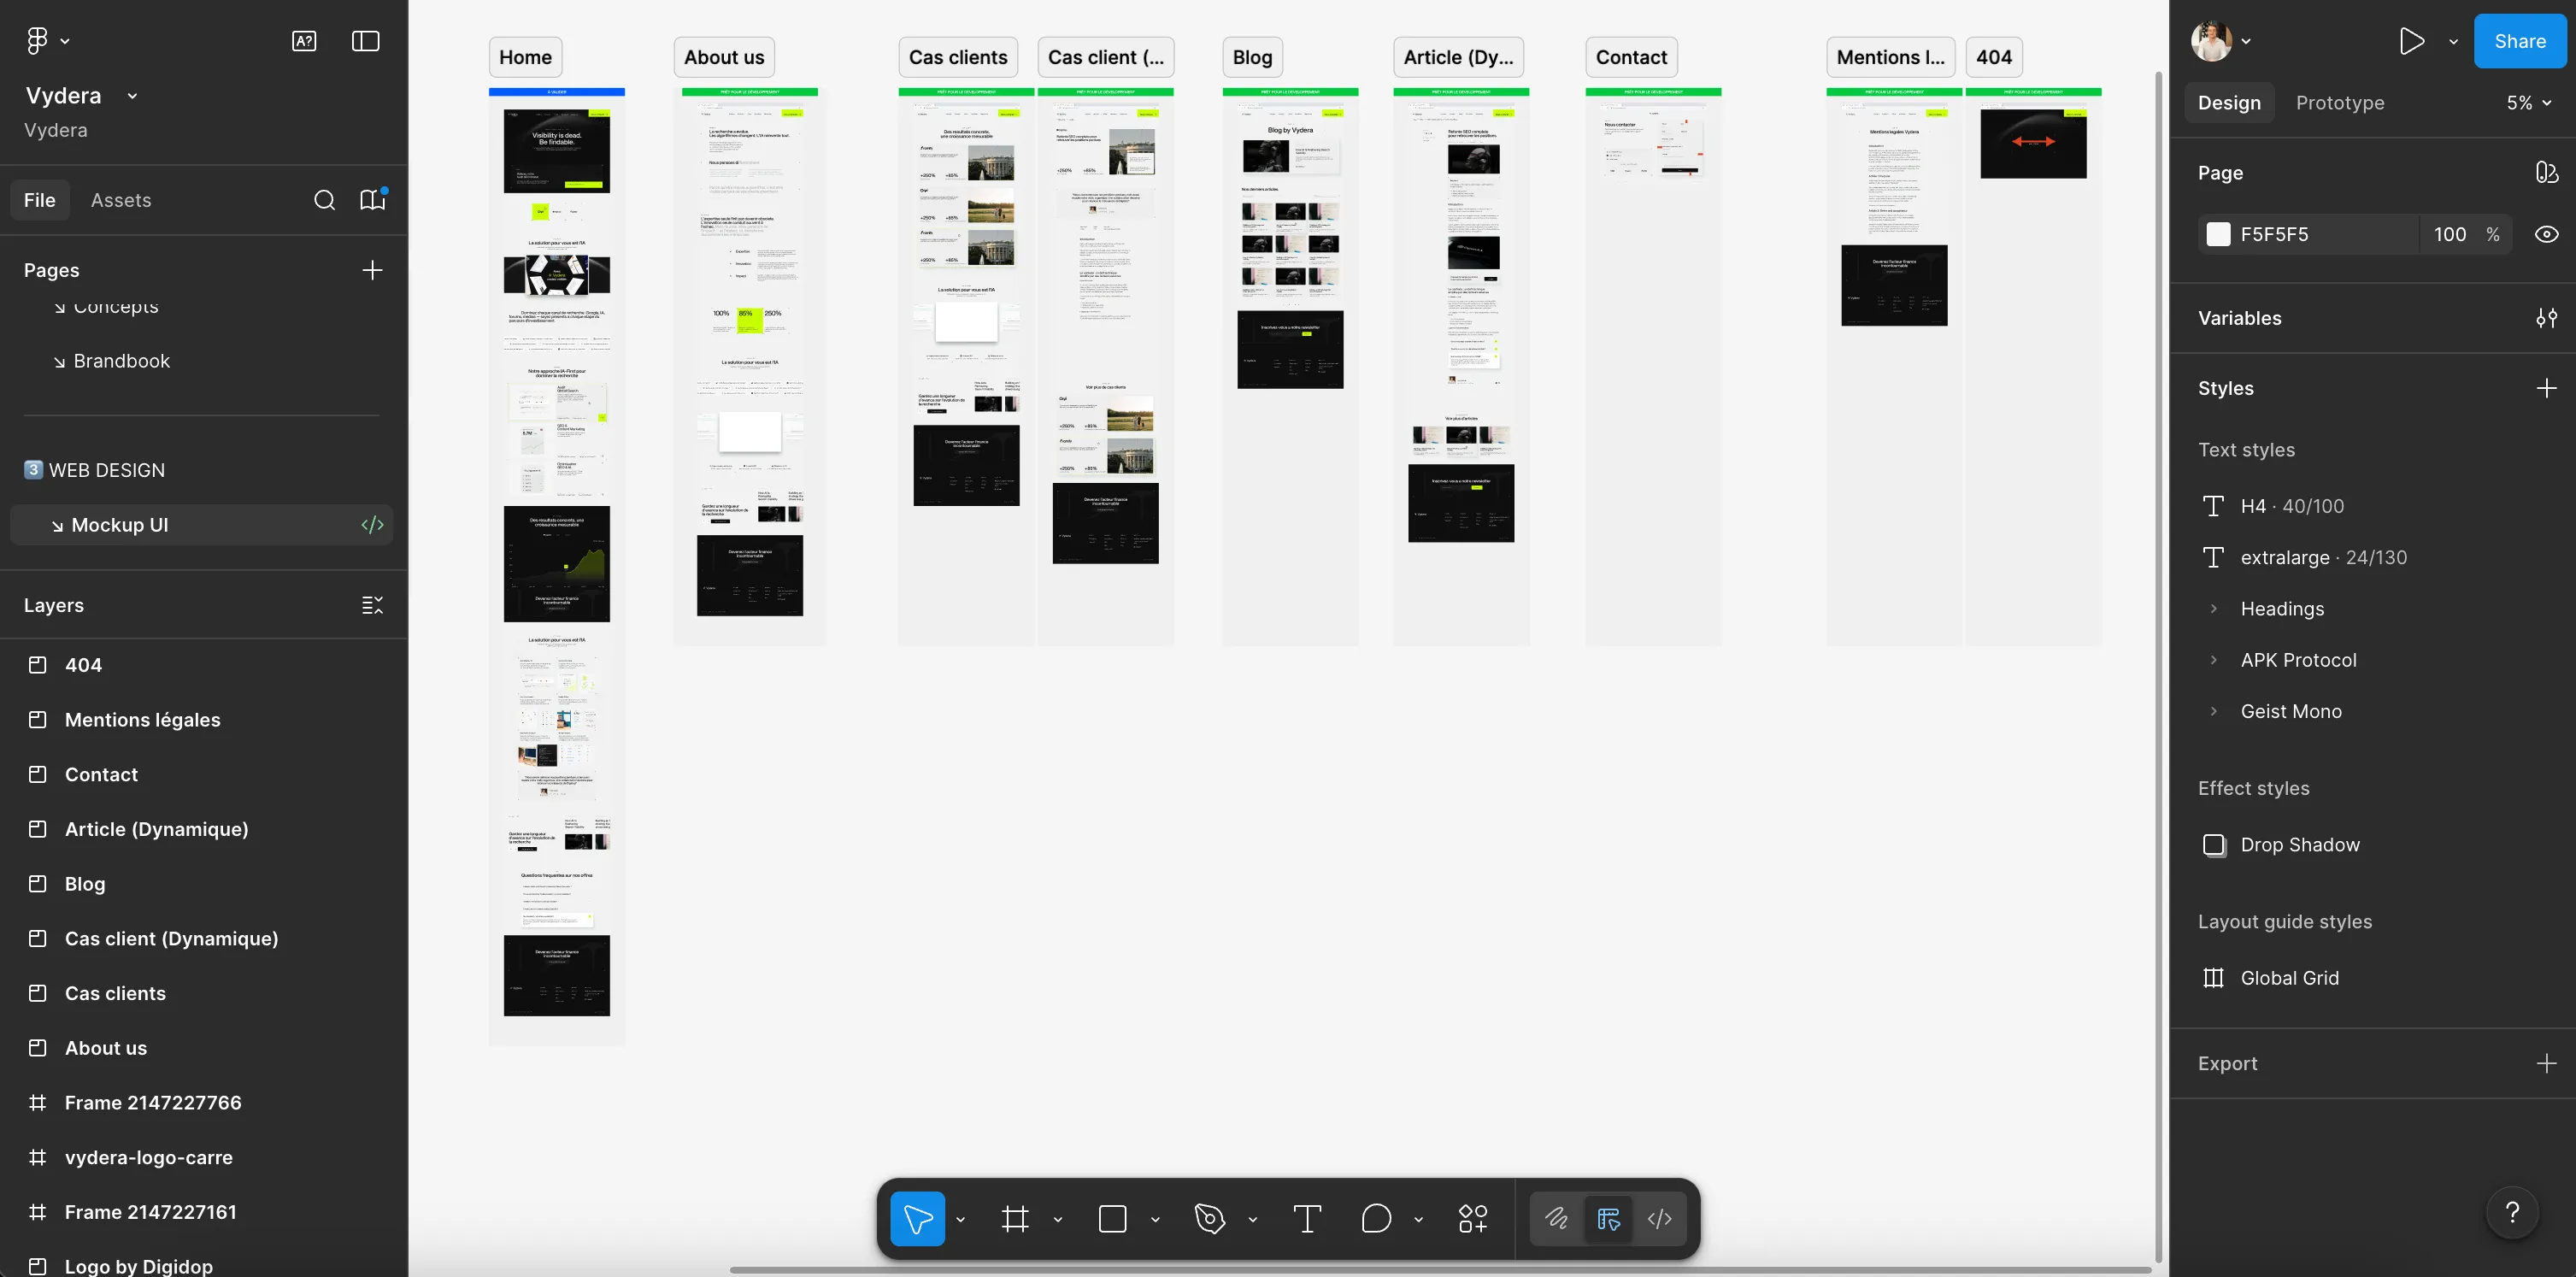
Task: Add a new page with the plus button
Action: tap(371, 269)
